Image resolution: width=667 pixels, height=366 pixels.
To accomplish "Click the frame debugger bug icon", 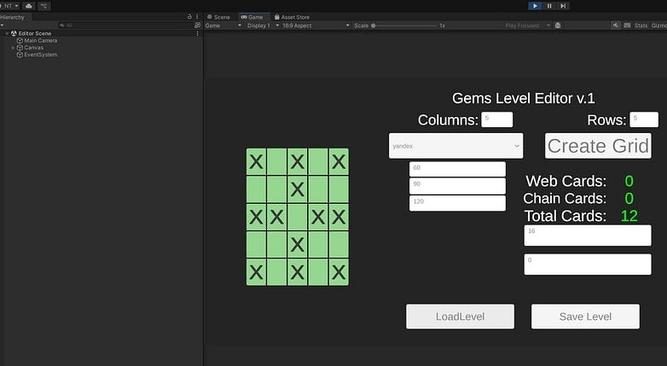I will 558,26.
